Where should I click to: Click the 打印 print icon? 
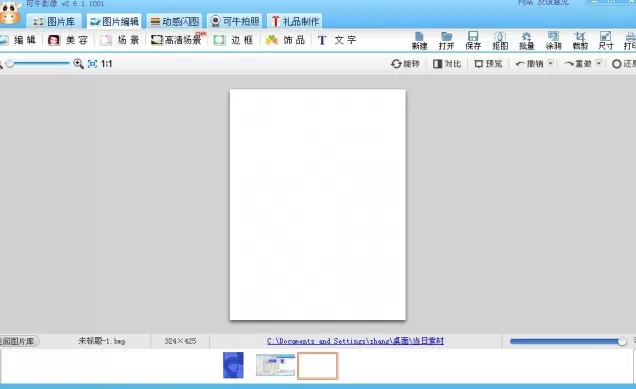click(x=630, y=41)
